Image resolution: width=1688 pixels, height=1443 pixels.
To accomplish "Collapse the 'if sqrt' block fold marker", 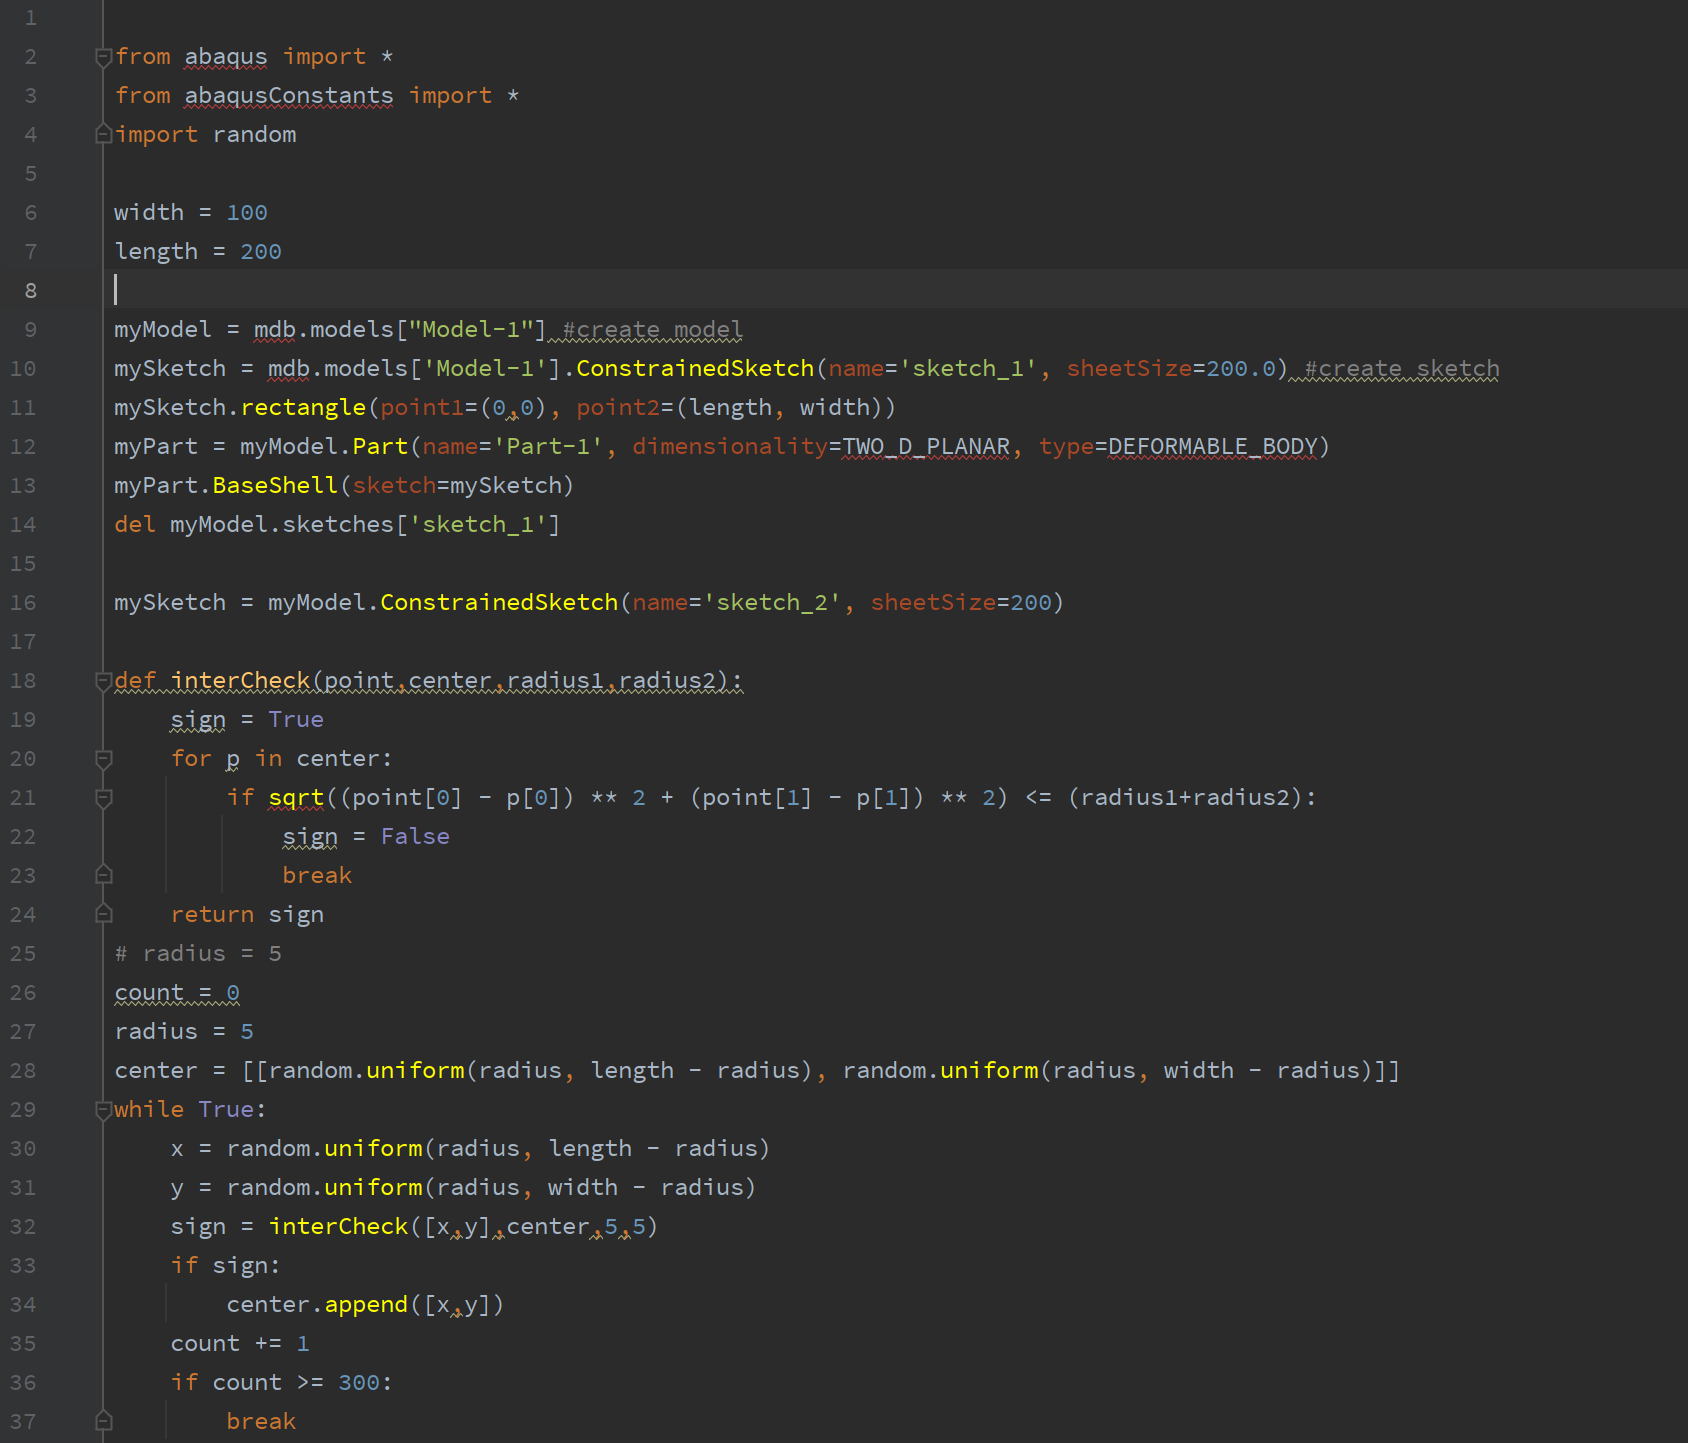I will tap(103, 798).
